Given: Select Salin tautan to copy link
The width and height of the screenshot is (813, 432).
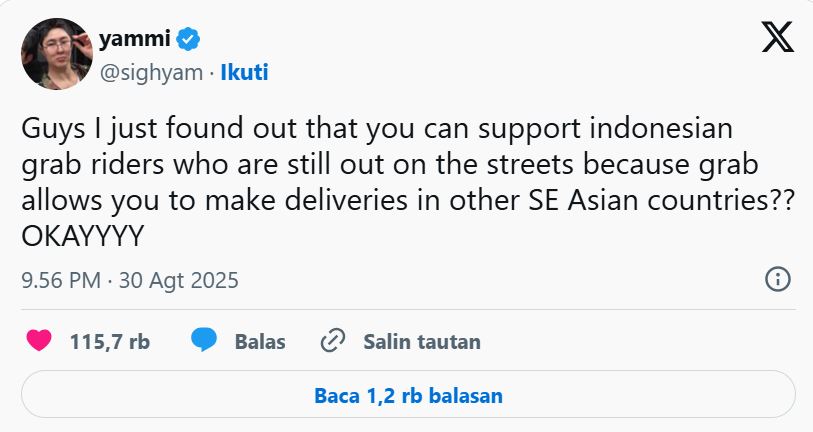Looking at the screenshot, I should (x=421, y=341).
